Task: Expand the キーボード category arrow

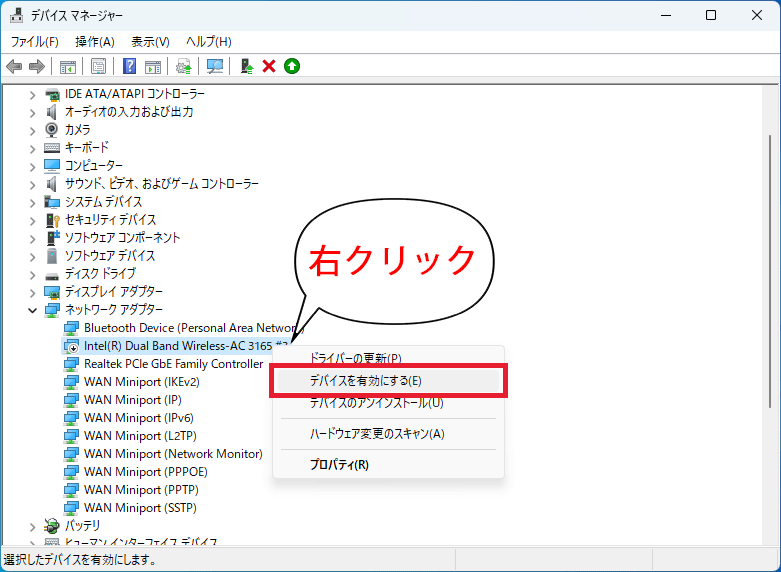Action: [33, 148]
